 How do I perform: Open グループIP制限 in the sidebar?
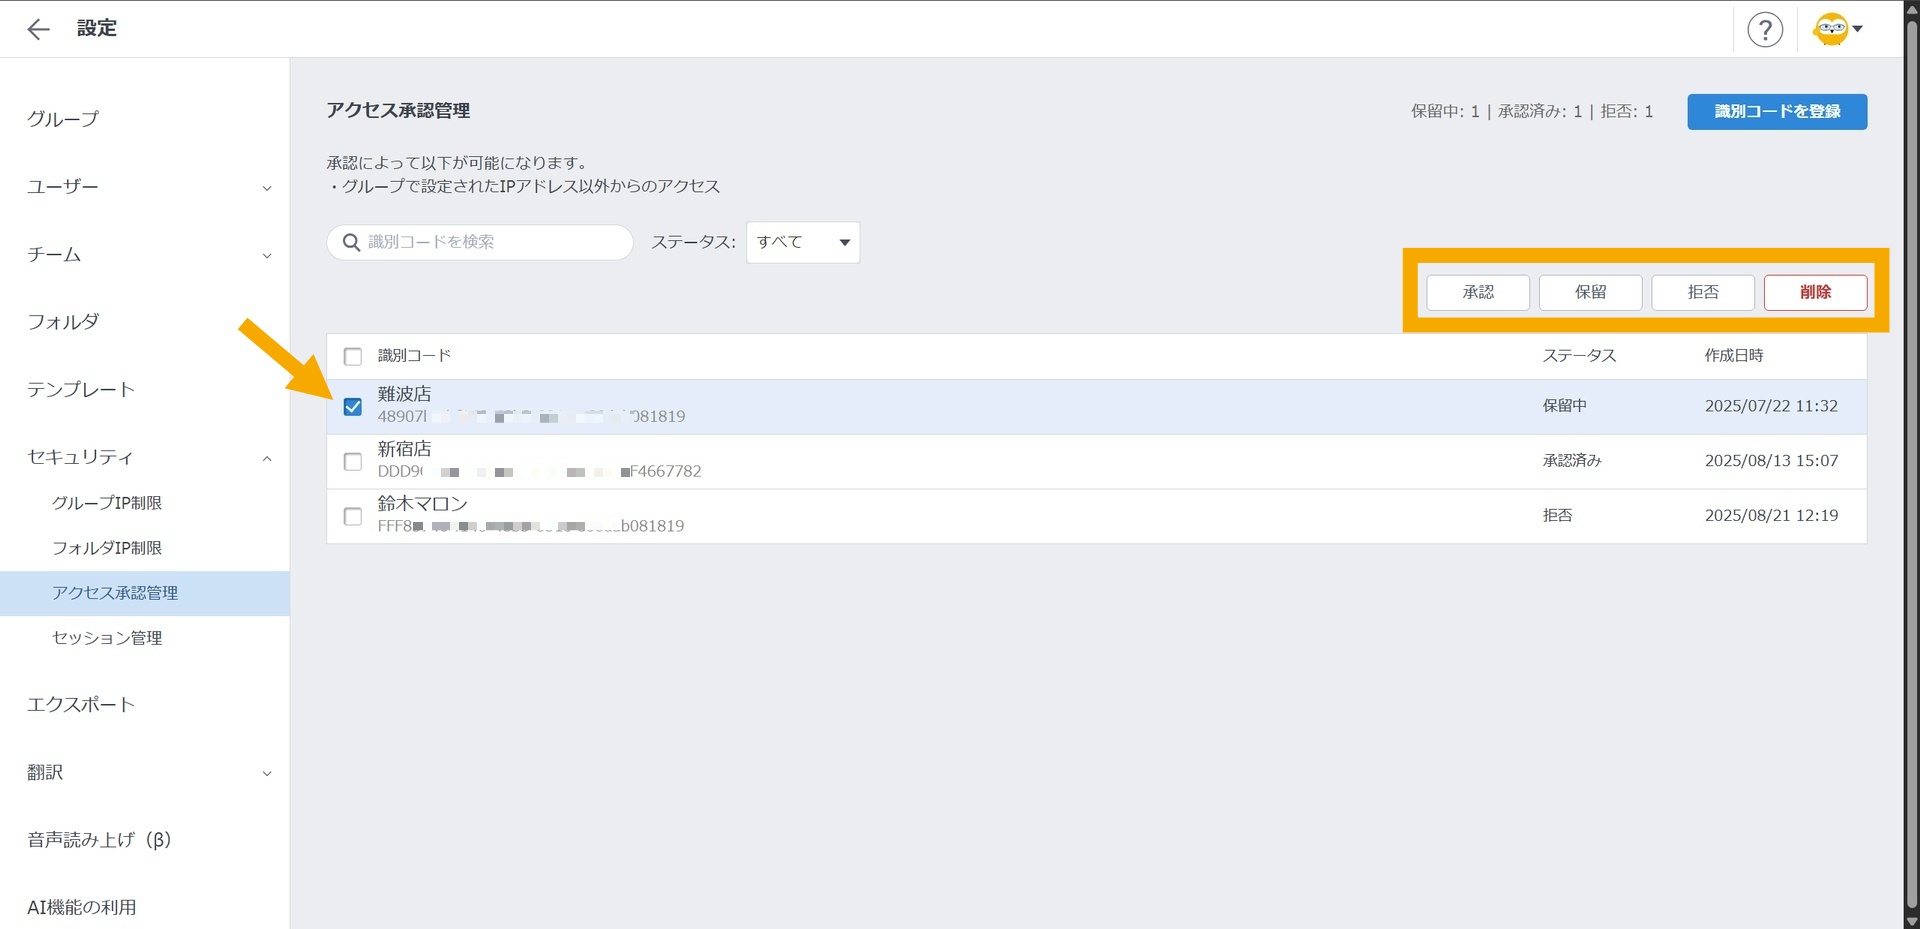(x=107, y=503)
